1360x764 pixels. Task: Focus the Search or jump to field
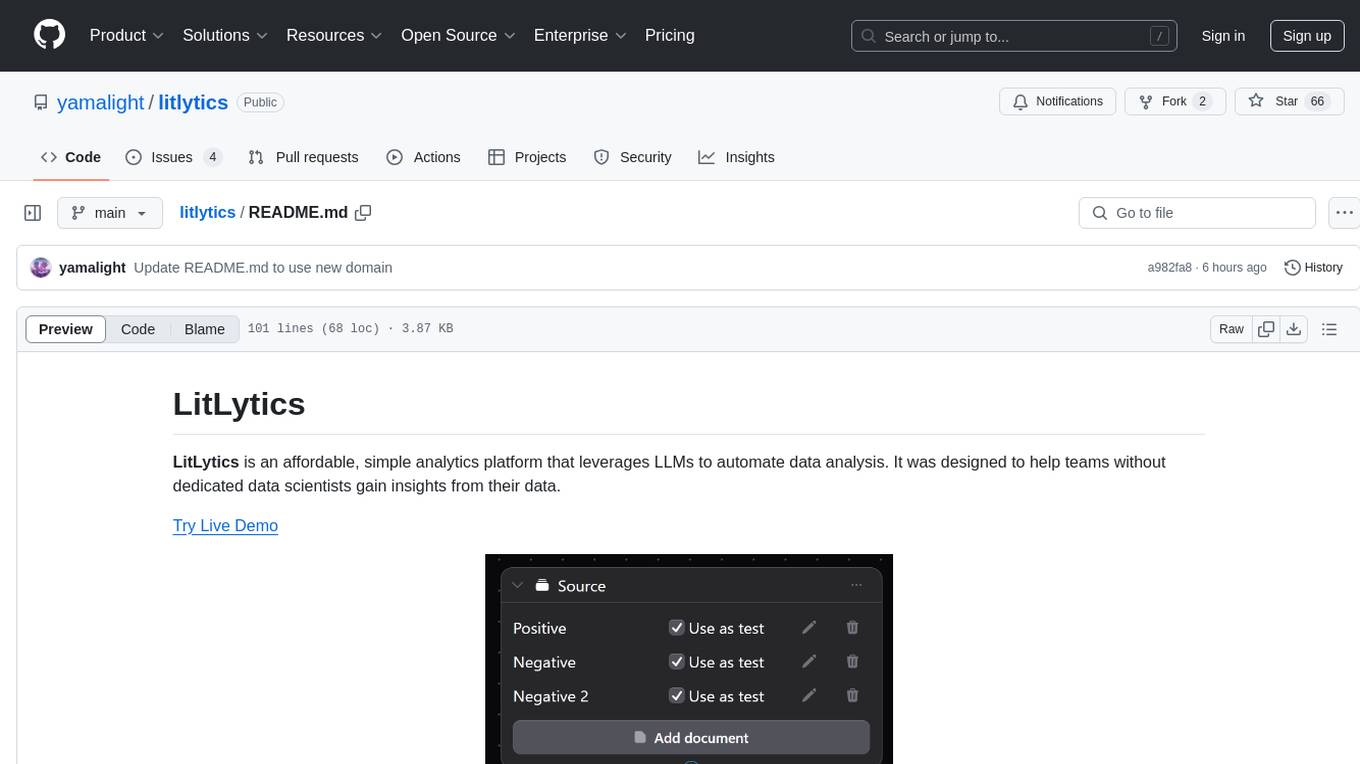(x=1016, y=36)
